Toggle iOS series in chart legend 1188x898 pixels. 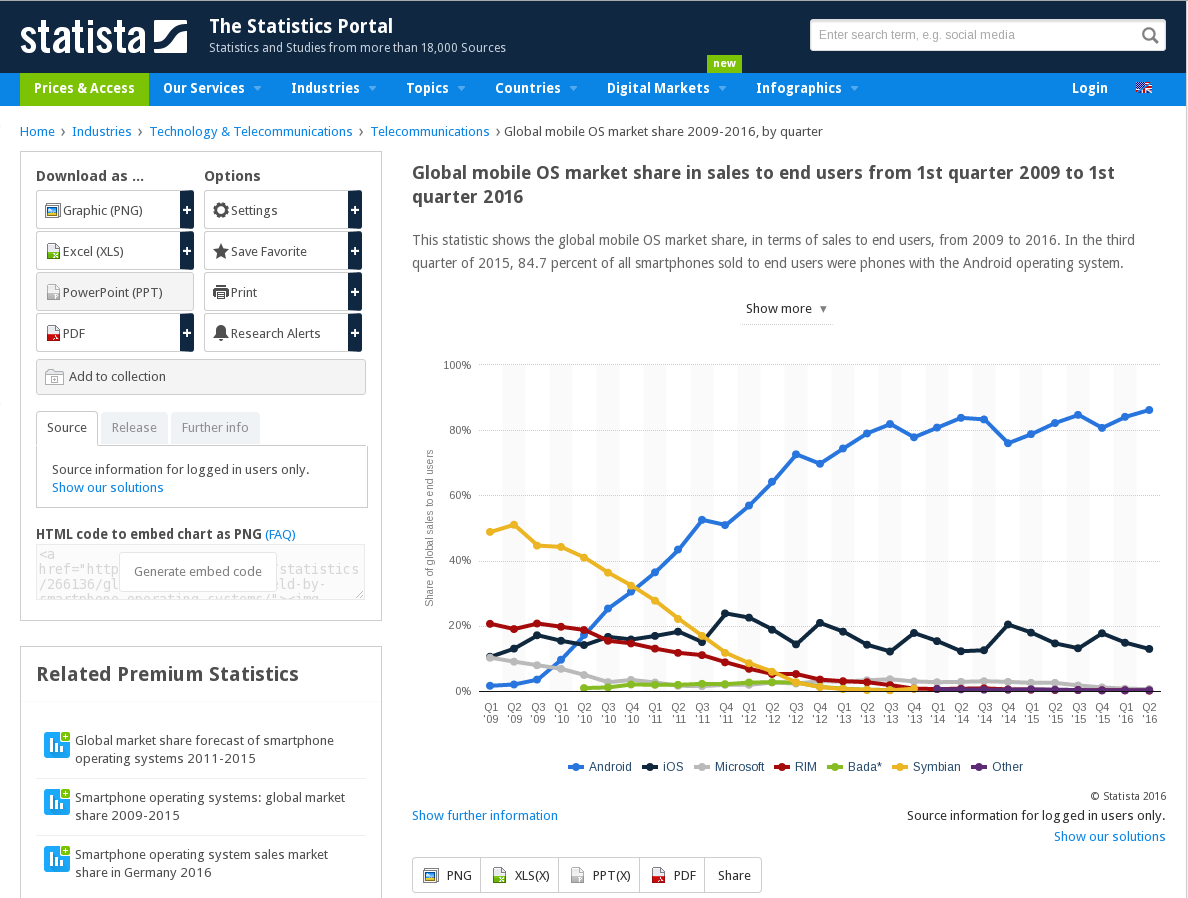click(x=663, y=767)
